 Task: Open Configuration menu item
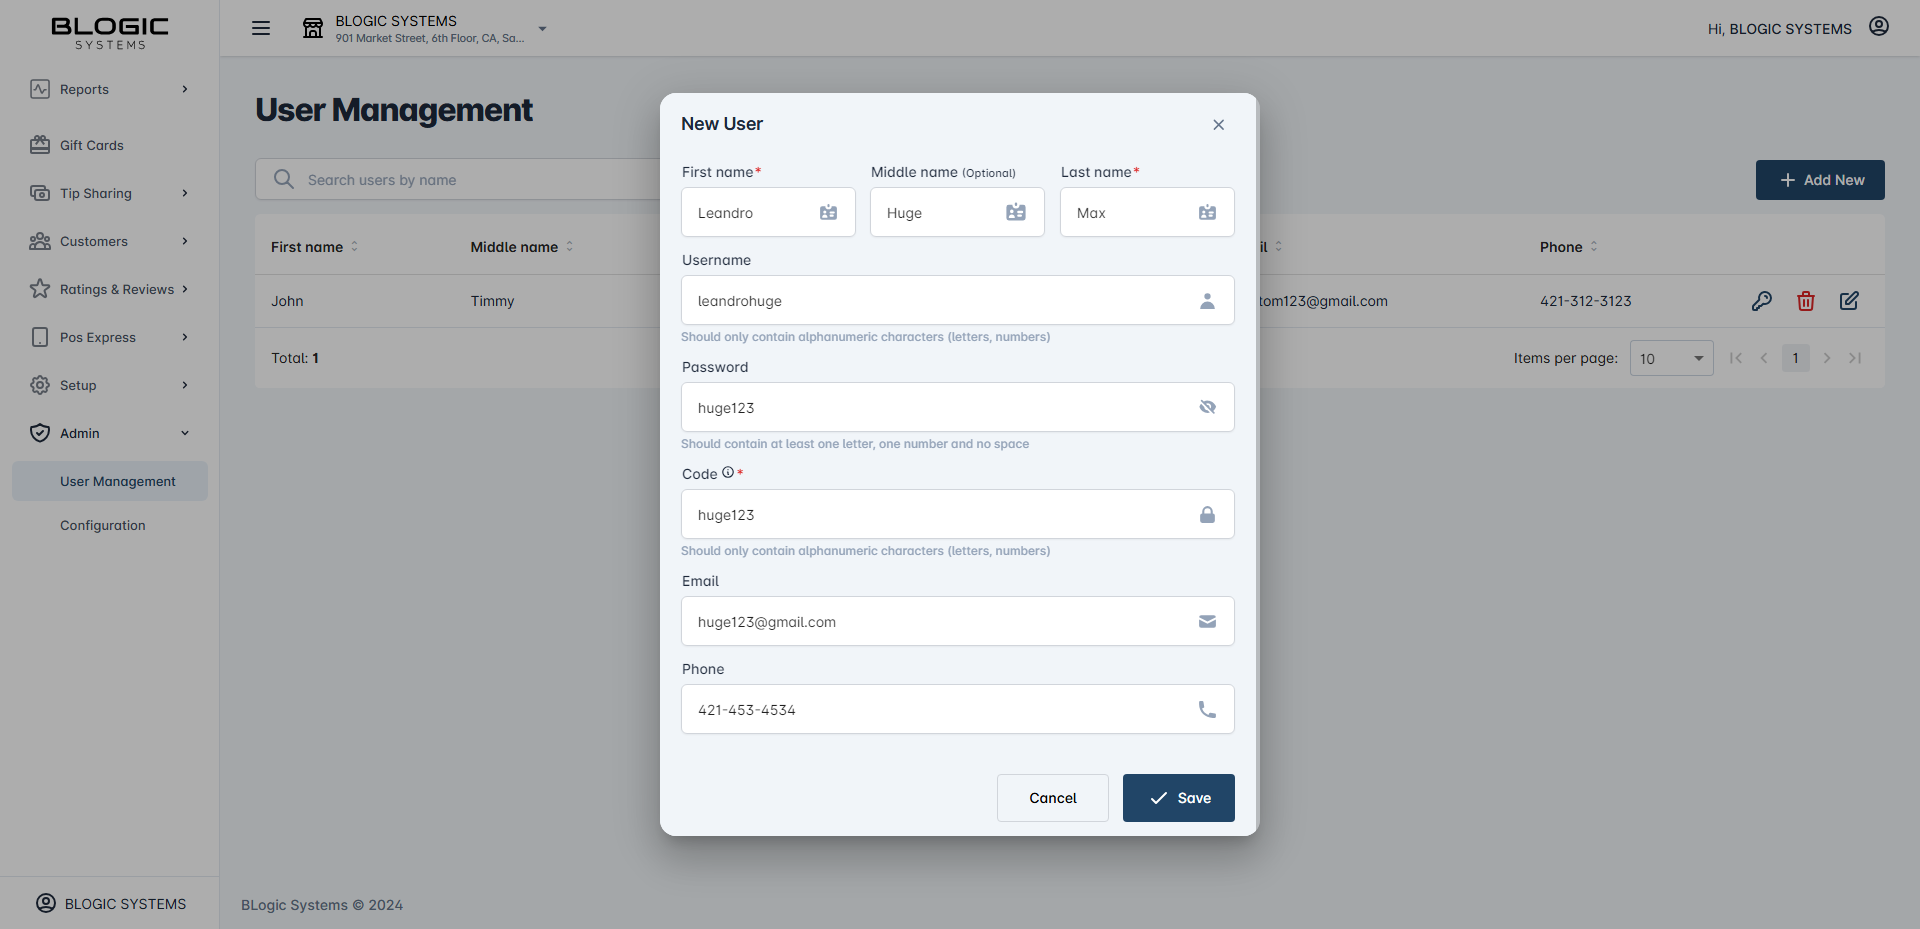(x=110, y=525)
